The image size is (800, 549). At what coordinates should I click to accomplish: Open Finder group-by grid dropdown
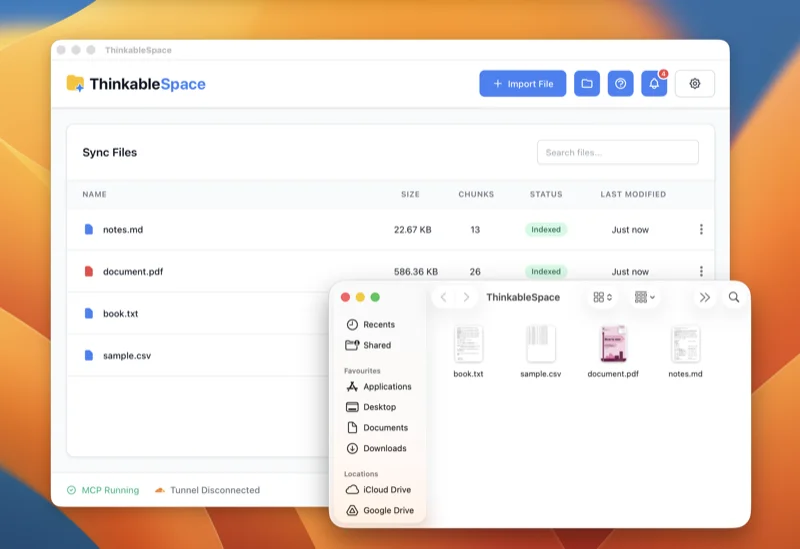644,297
